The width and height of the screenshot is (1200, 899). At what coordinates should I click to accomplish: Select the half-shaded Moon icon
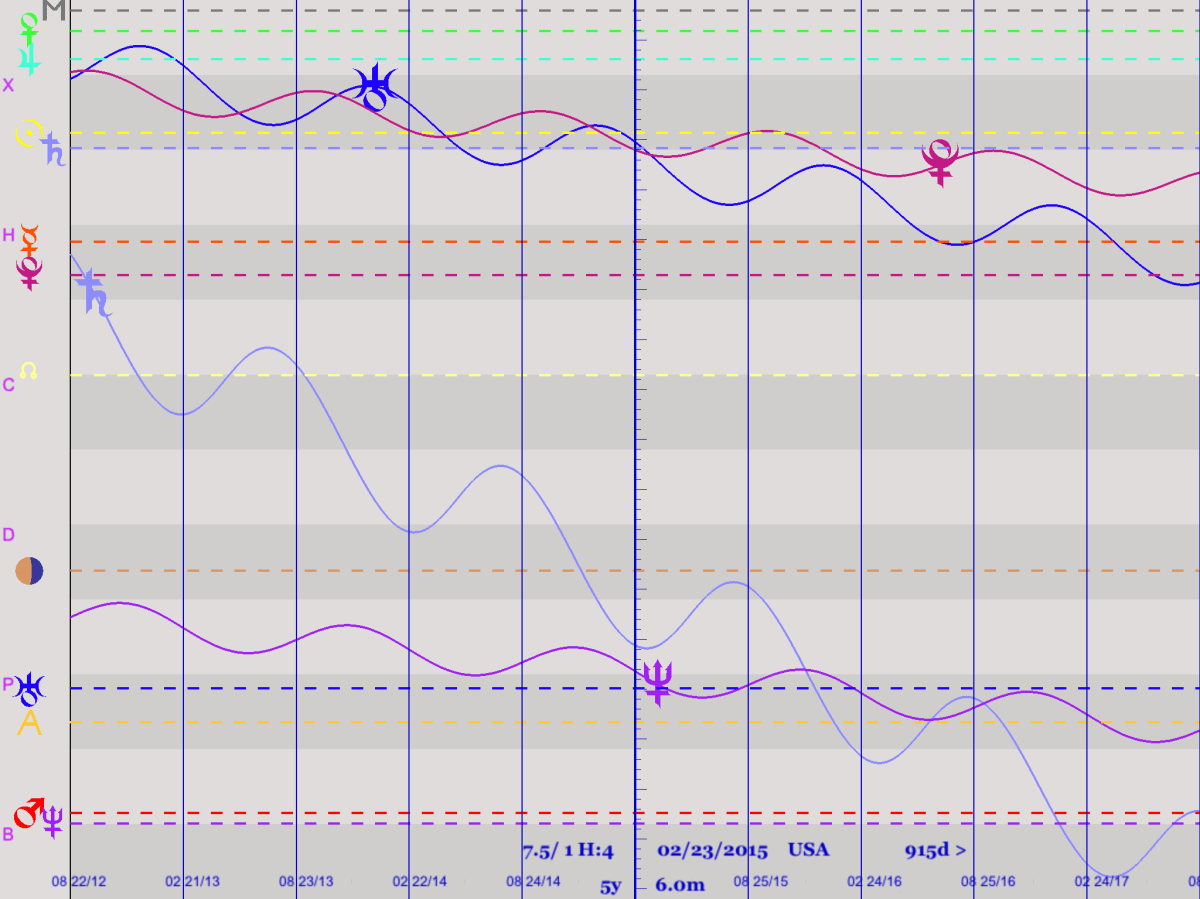pyautogui.click(x=29, y=571)
